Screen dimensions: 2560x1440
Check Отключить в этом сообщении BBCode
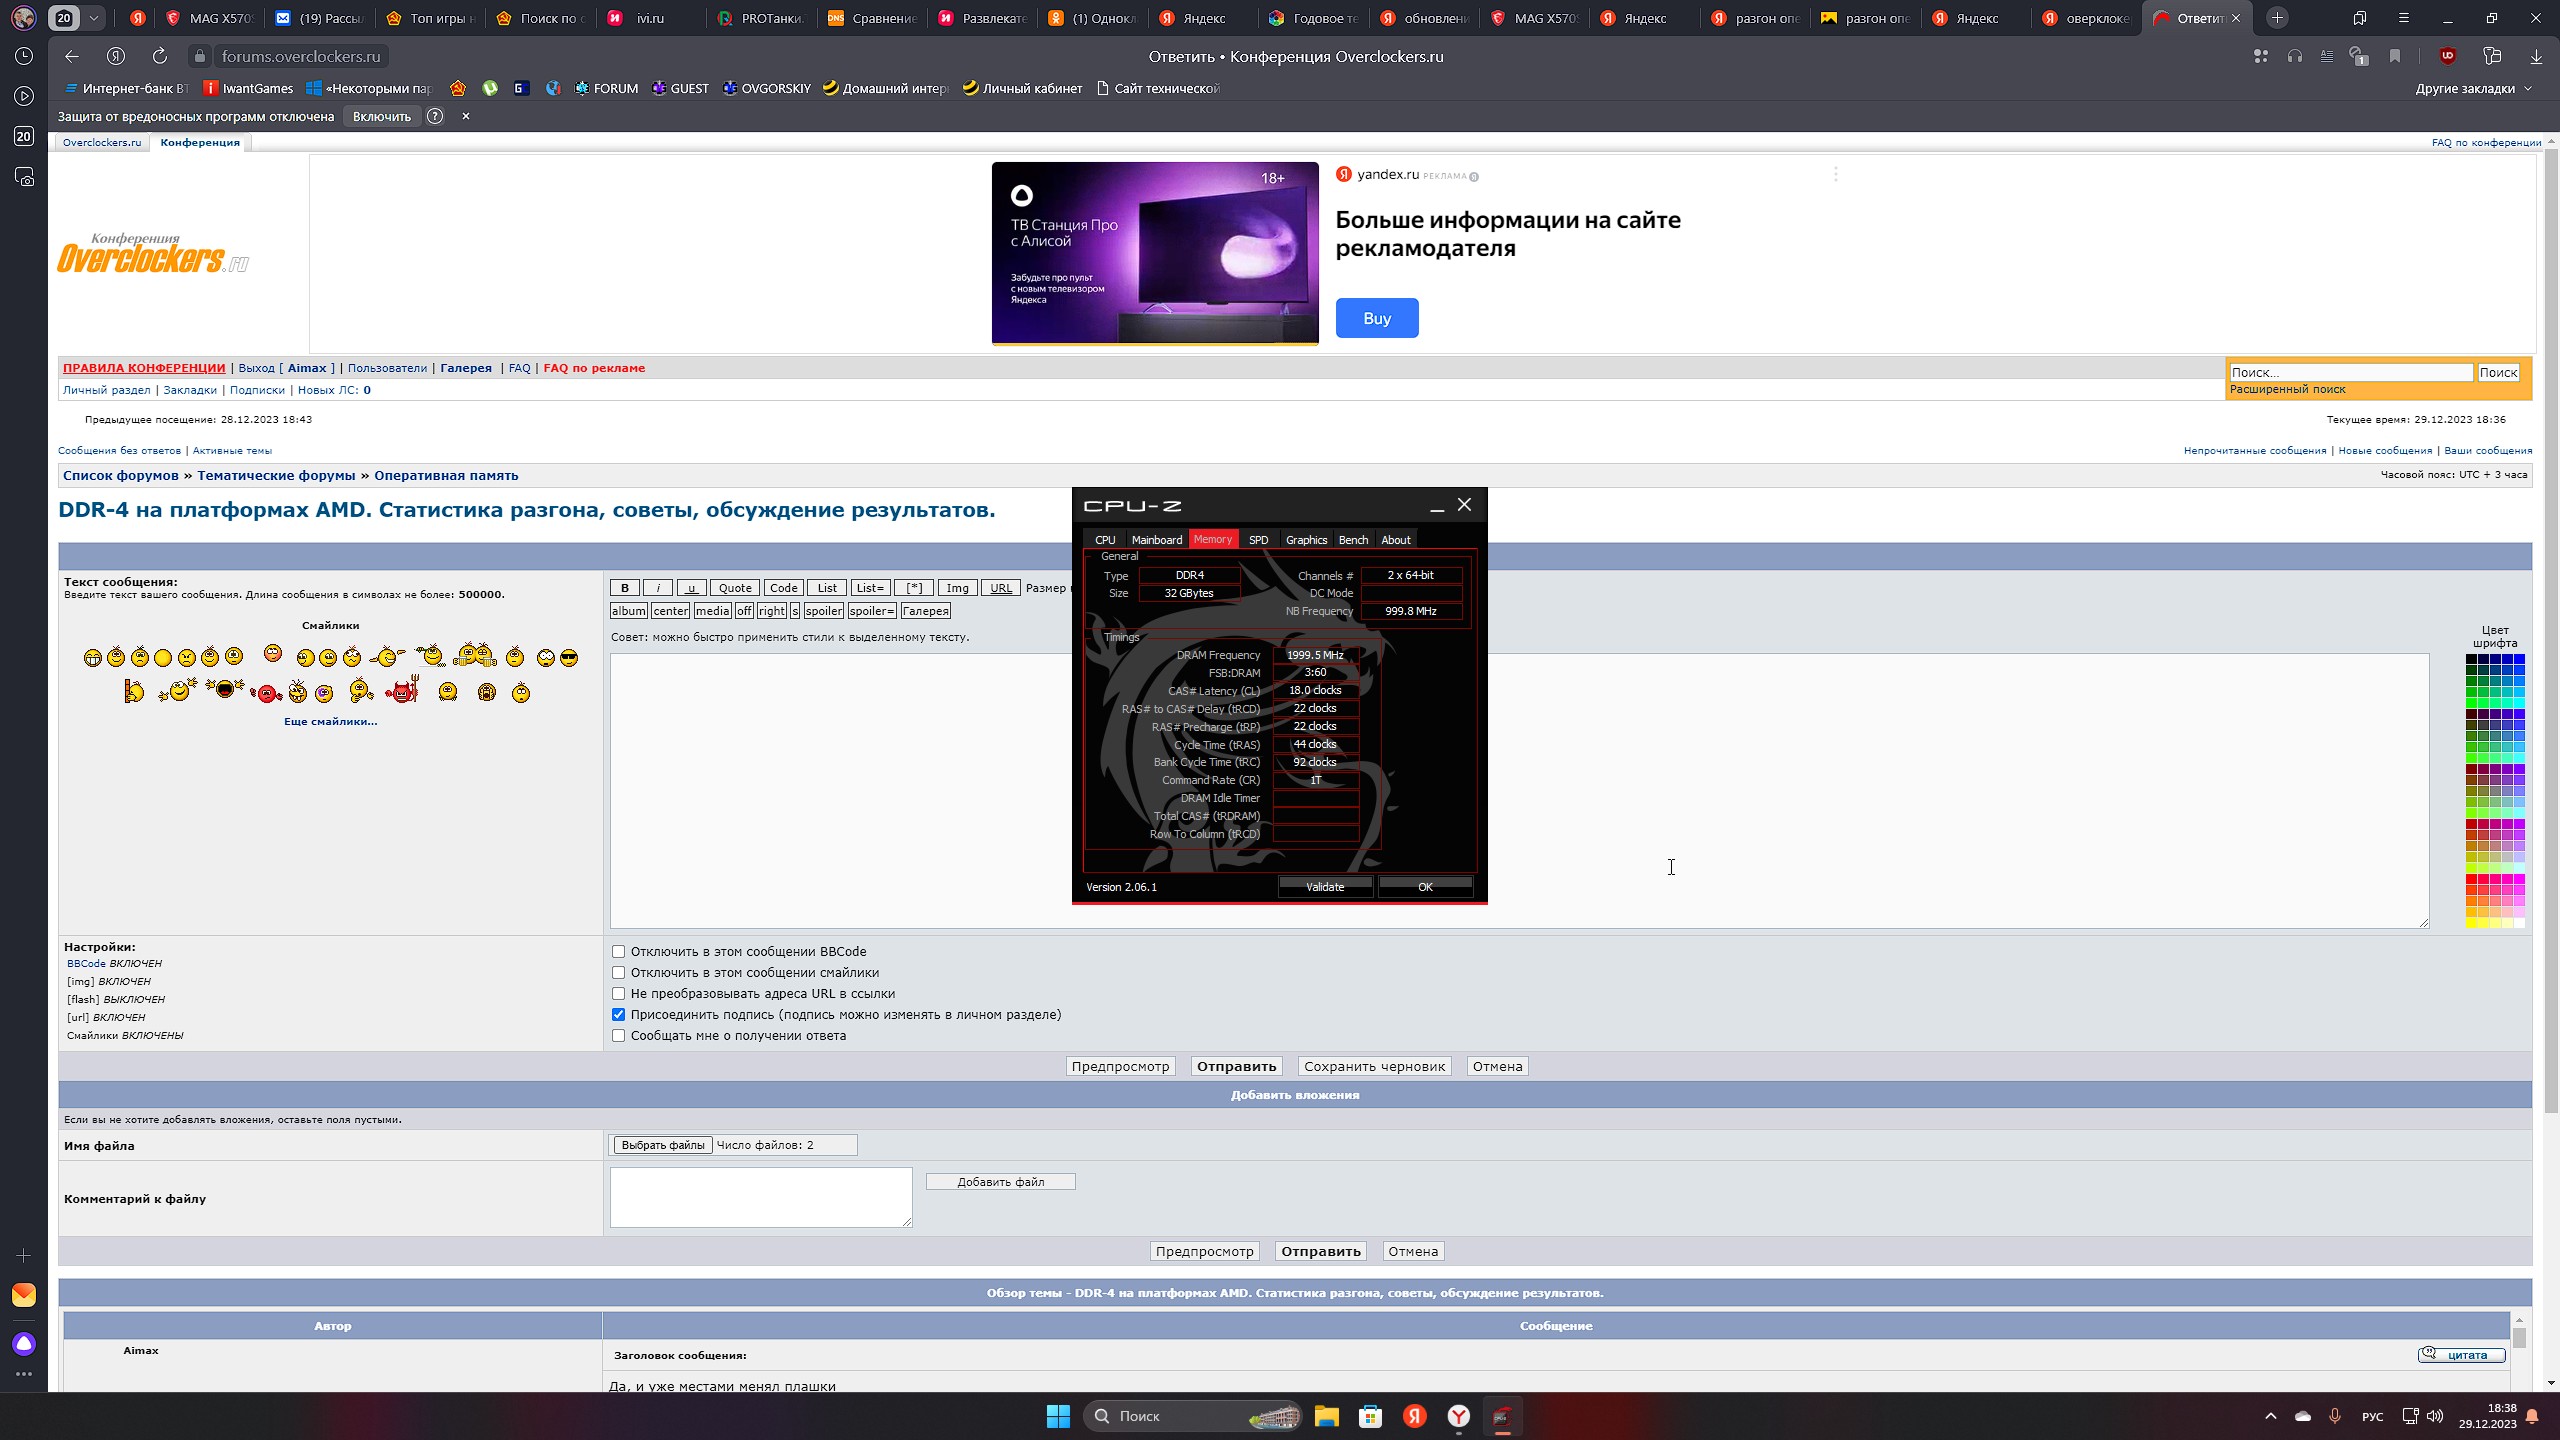pos(618,952)
